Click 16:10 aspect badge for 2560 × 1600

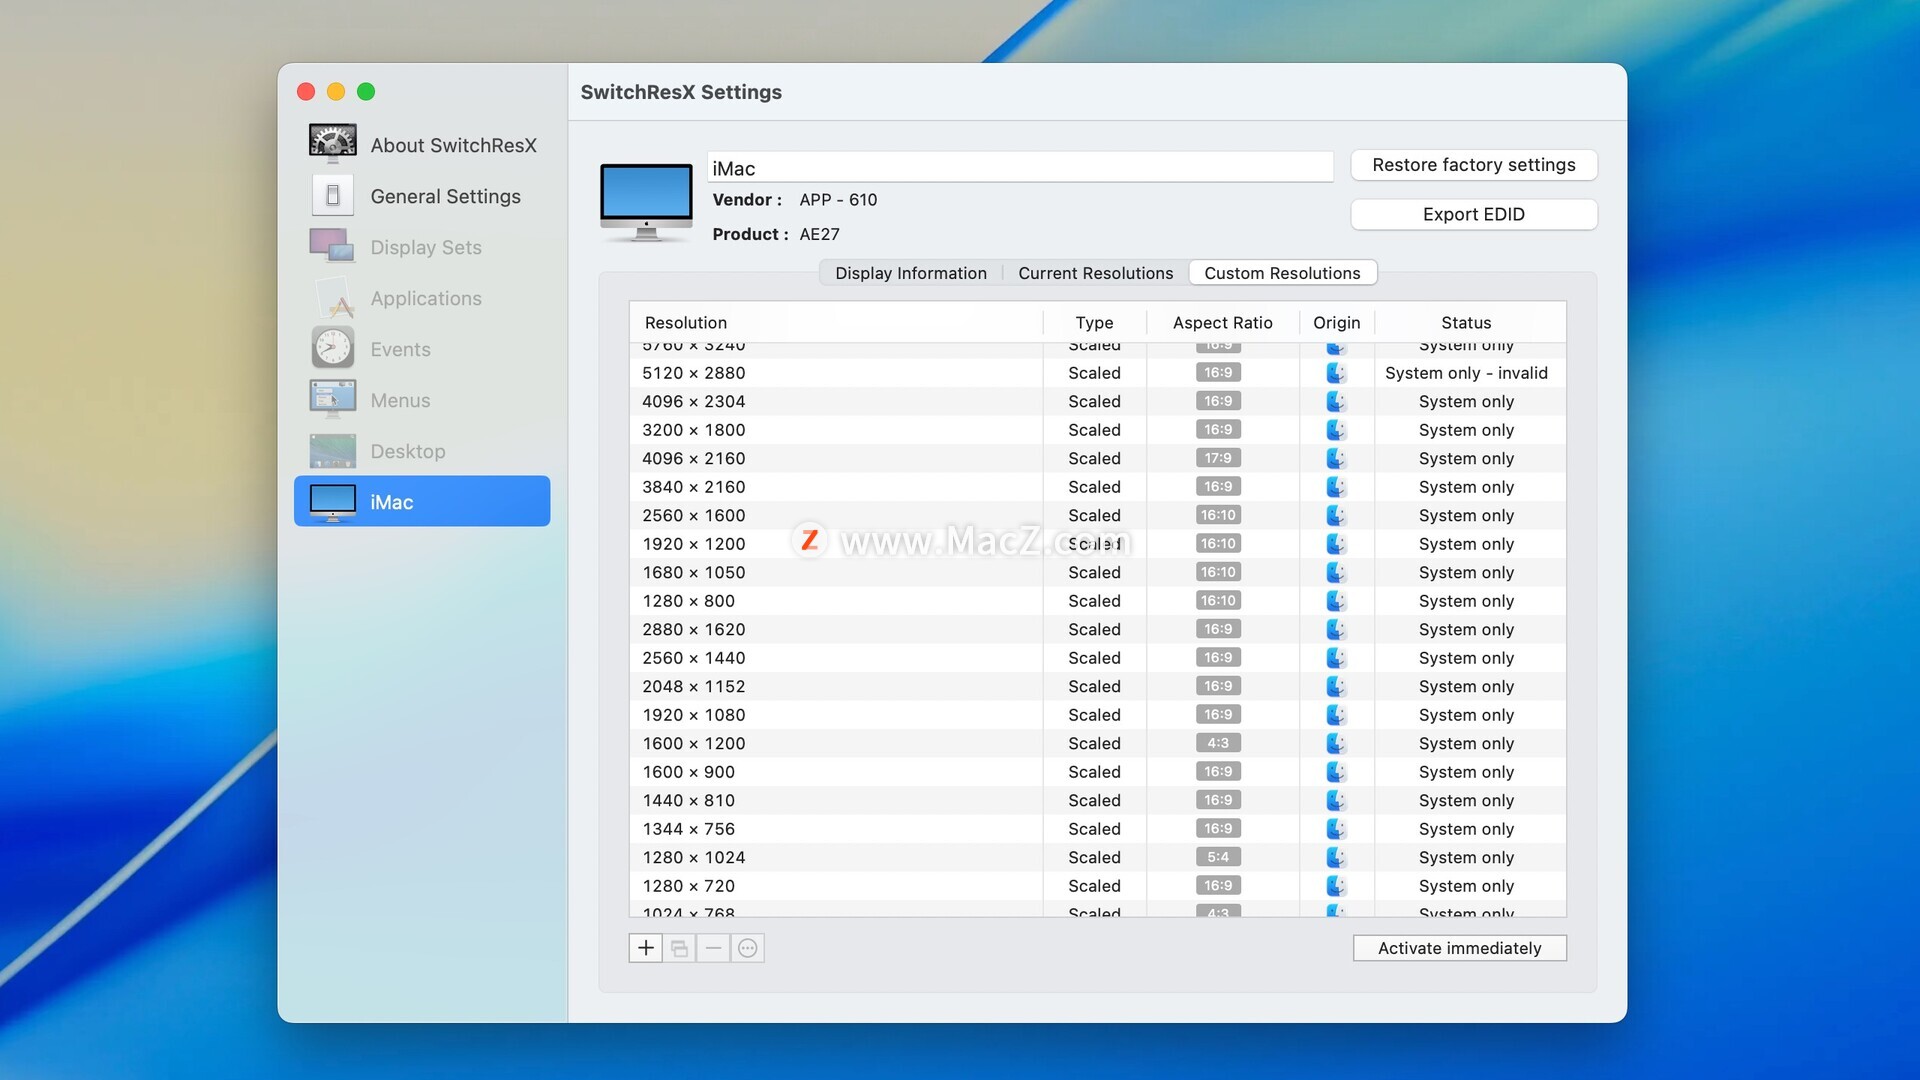1218,515
